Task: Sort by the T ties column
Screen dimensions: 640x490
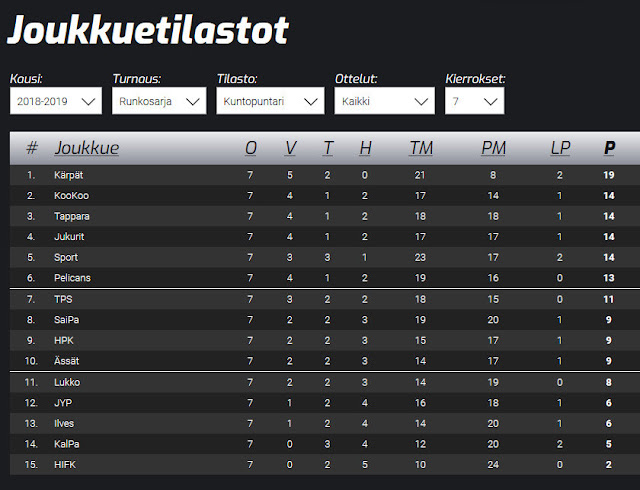Action: click(x=327, y=148)
